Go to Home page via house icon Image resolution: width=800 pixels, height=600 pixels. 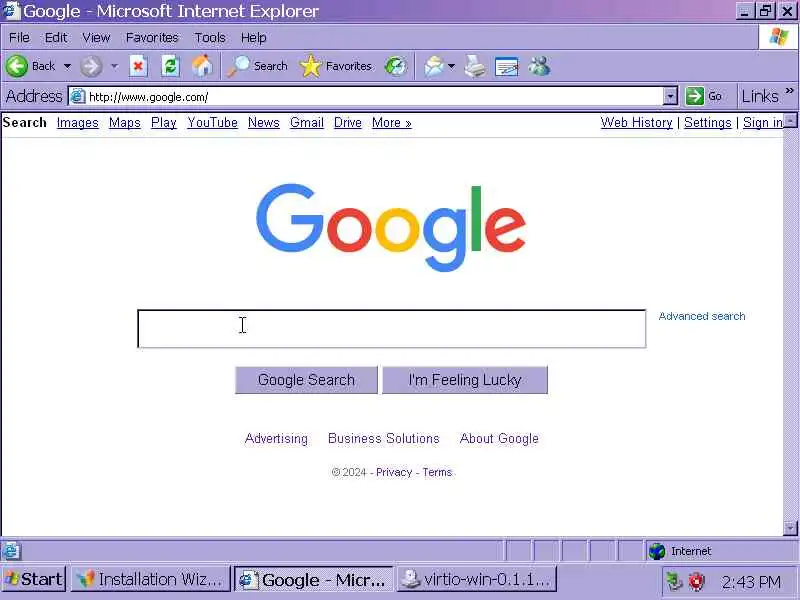pyautogui.click(x=203, y=66)
